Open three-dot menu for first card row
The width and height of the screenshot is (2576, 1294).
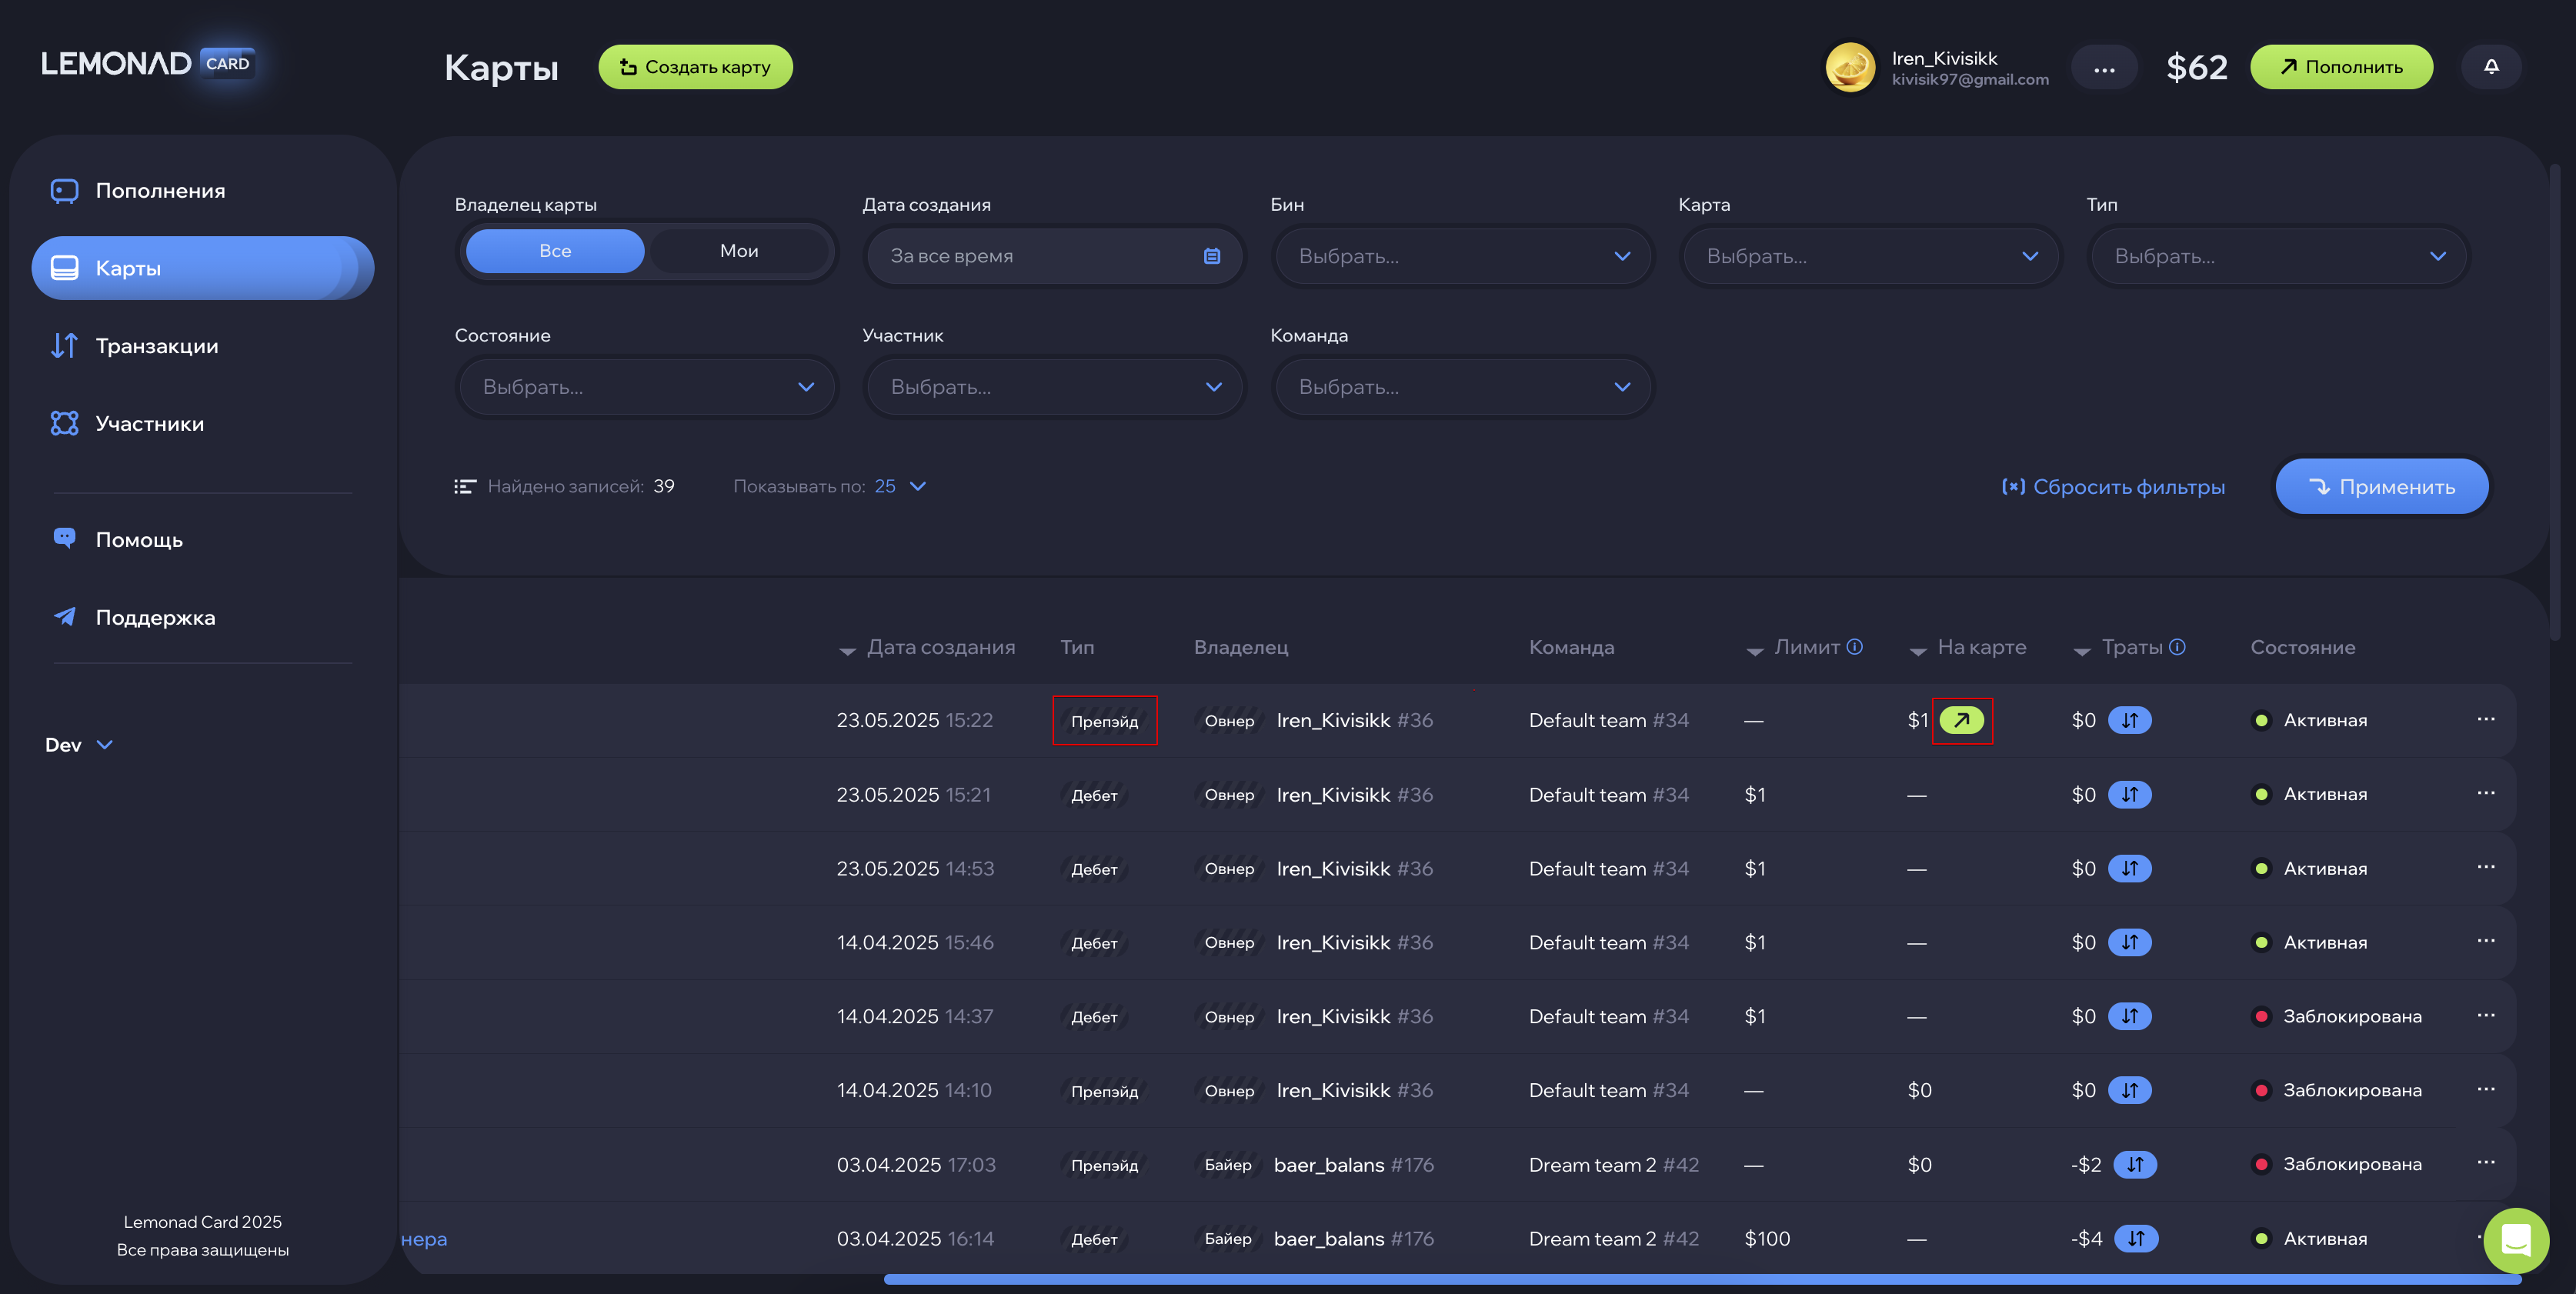(2485, 719)
